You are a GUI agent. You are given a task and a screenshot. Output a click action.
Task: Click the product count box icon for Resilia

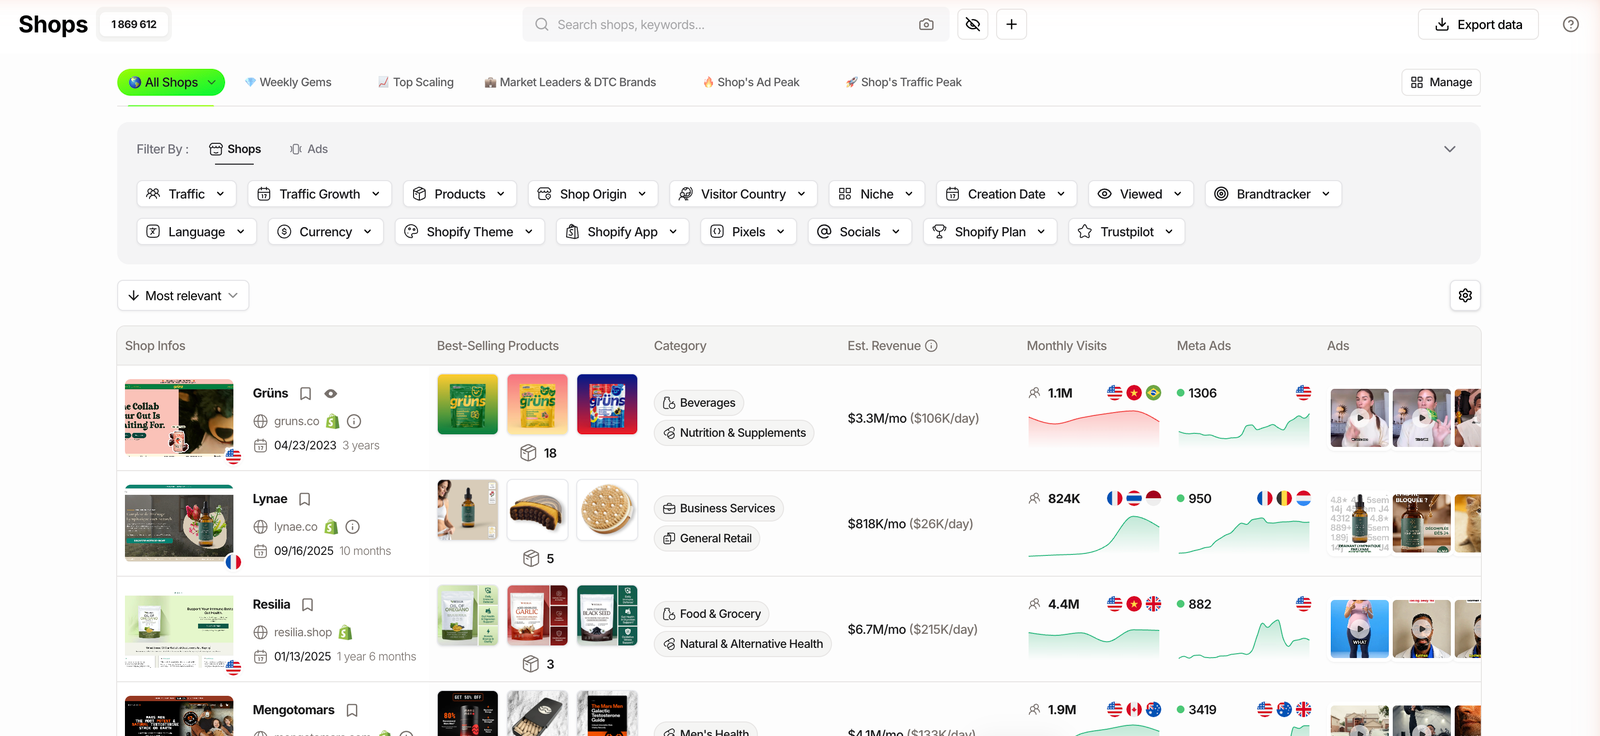click(531, 664)
